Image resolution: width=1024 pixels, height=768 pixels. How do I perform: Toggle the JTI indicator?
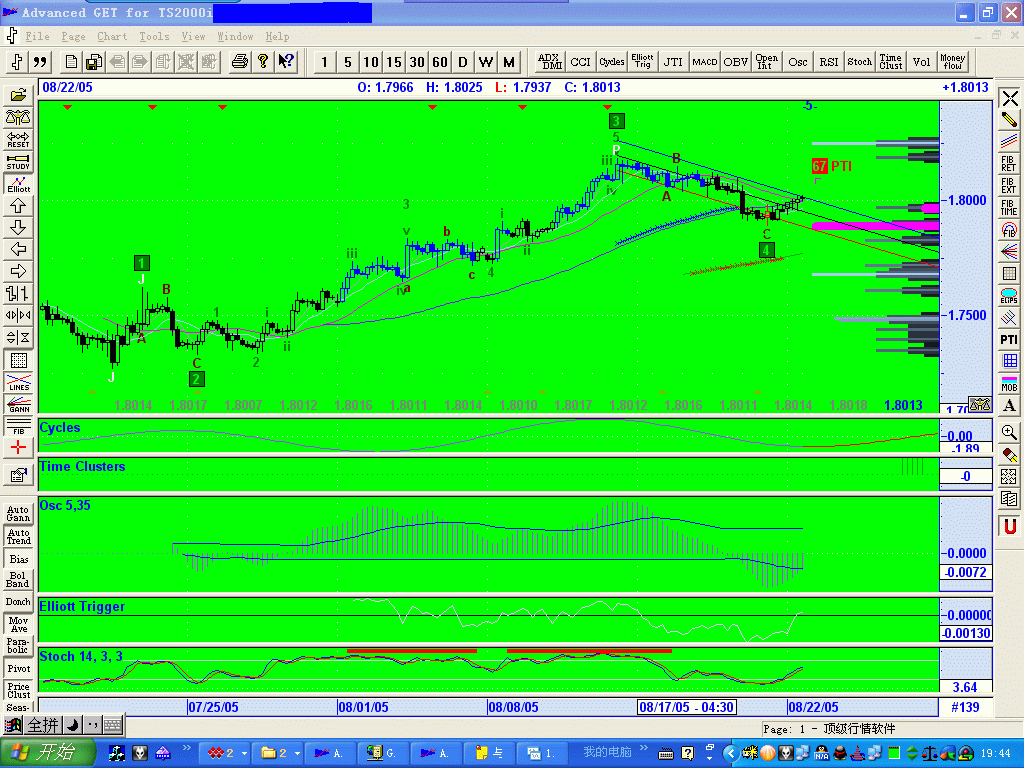[673, 62]
